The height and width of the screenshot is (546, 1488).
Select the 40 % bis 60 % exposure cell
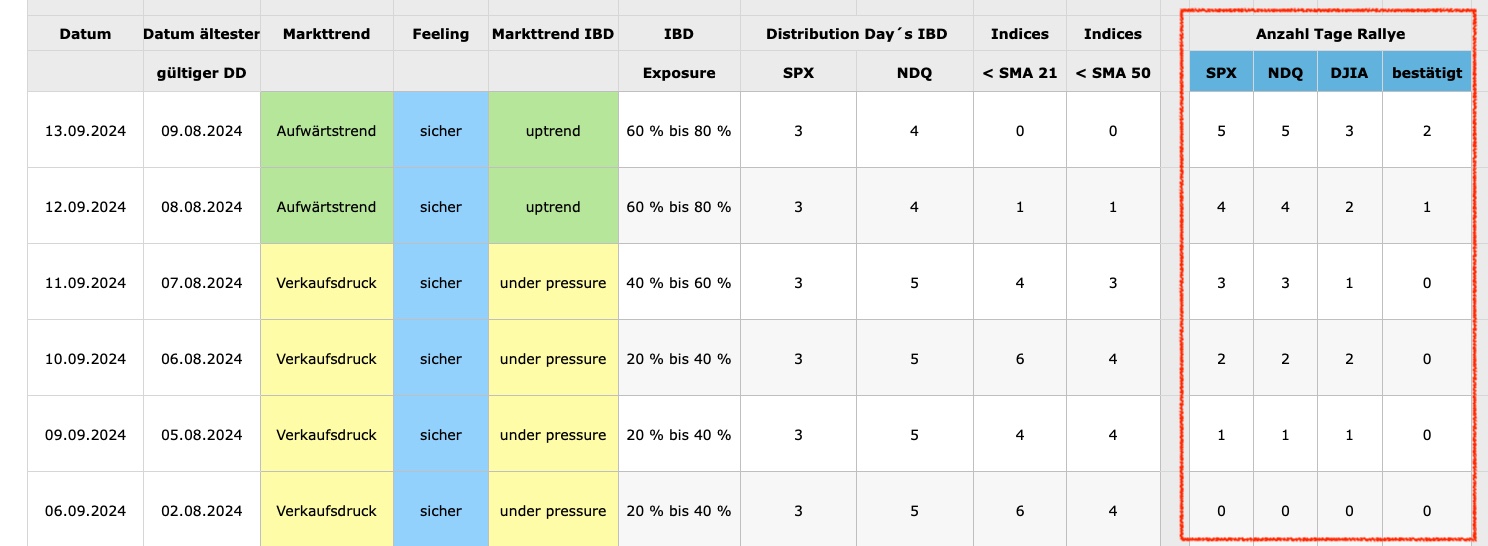pyautogui.click(x=678, y=283)
